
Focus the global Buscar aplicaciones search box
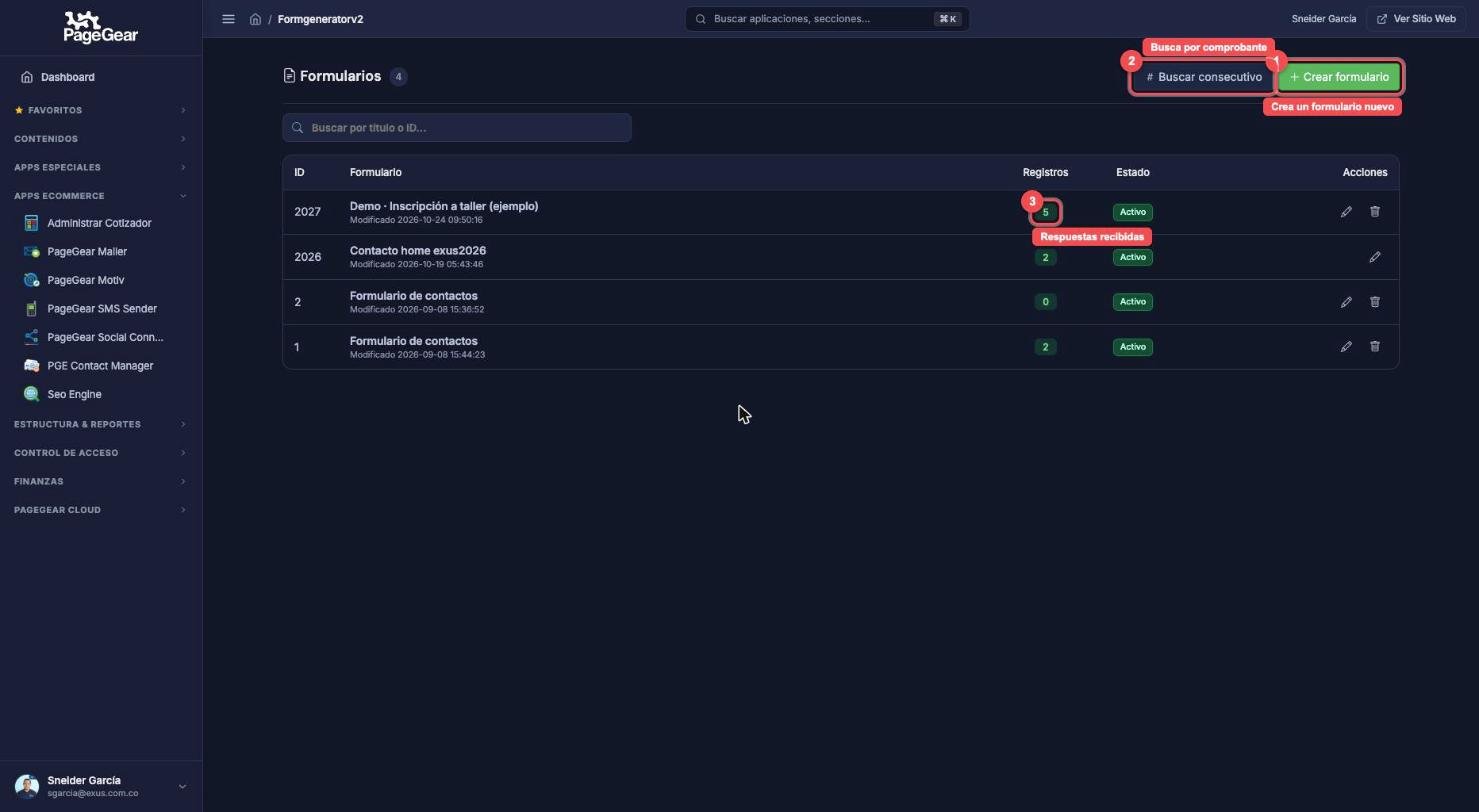tap(827, 19)
